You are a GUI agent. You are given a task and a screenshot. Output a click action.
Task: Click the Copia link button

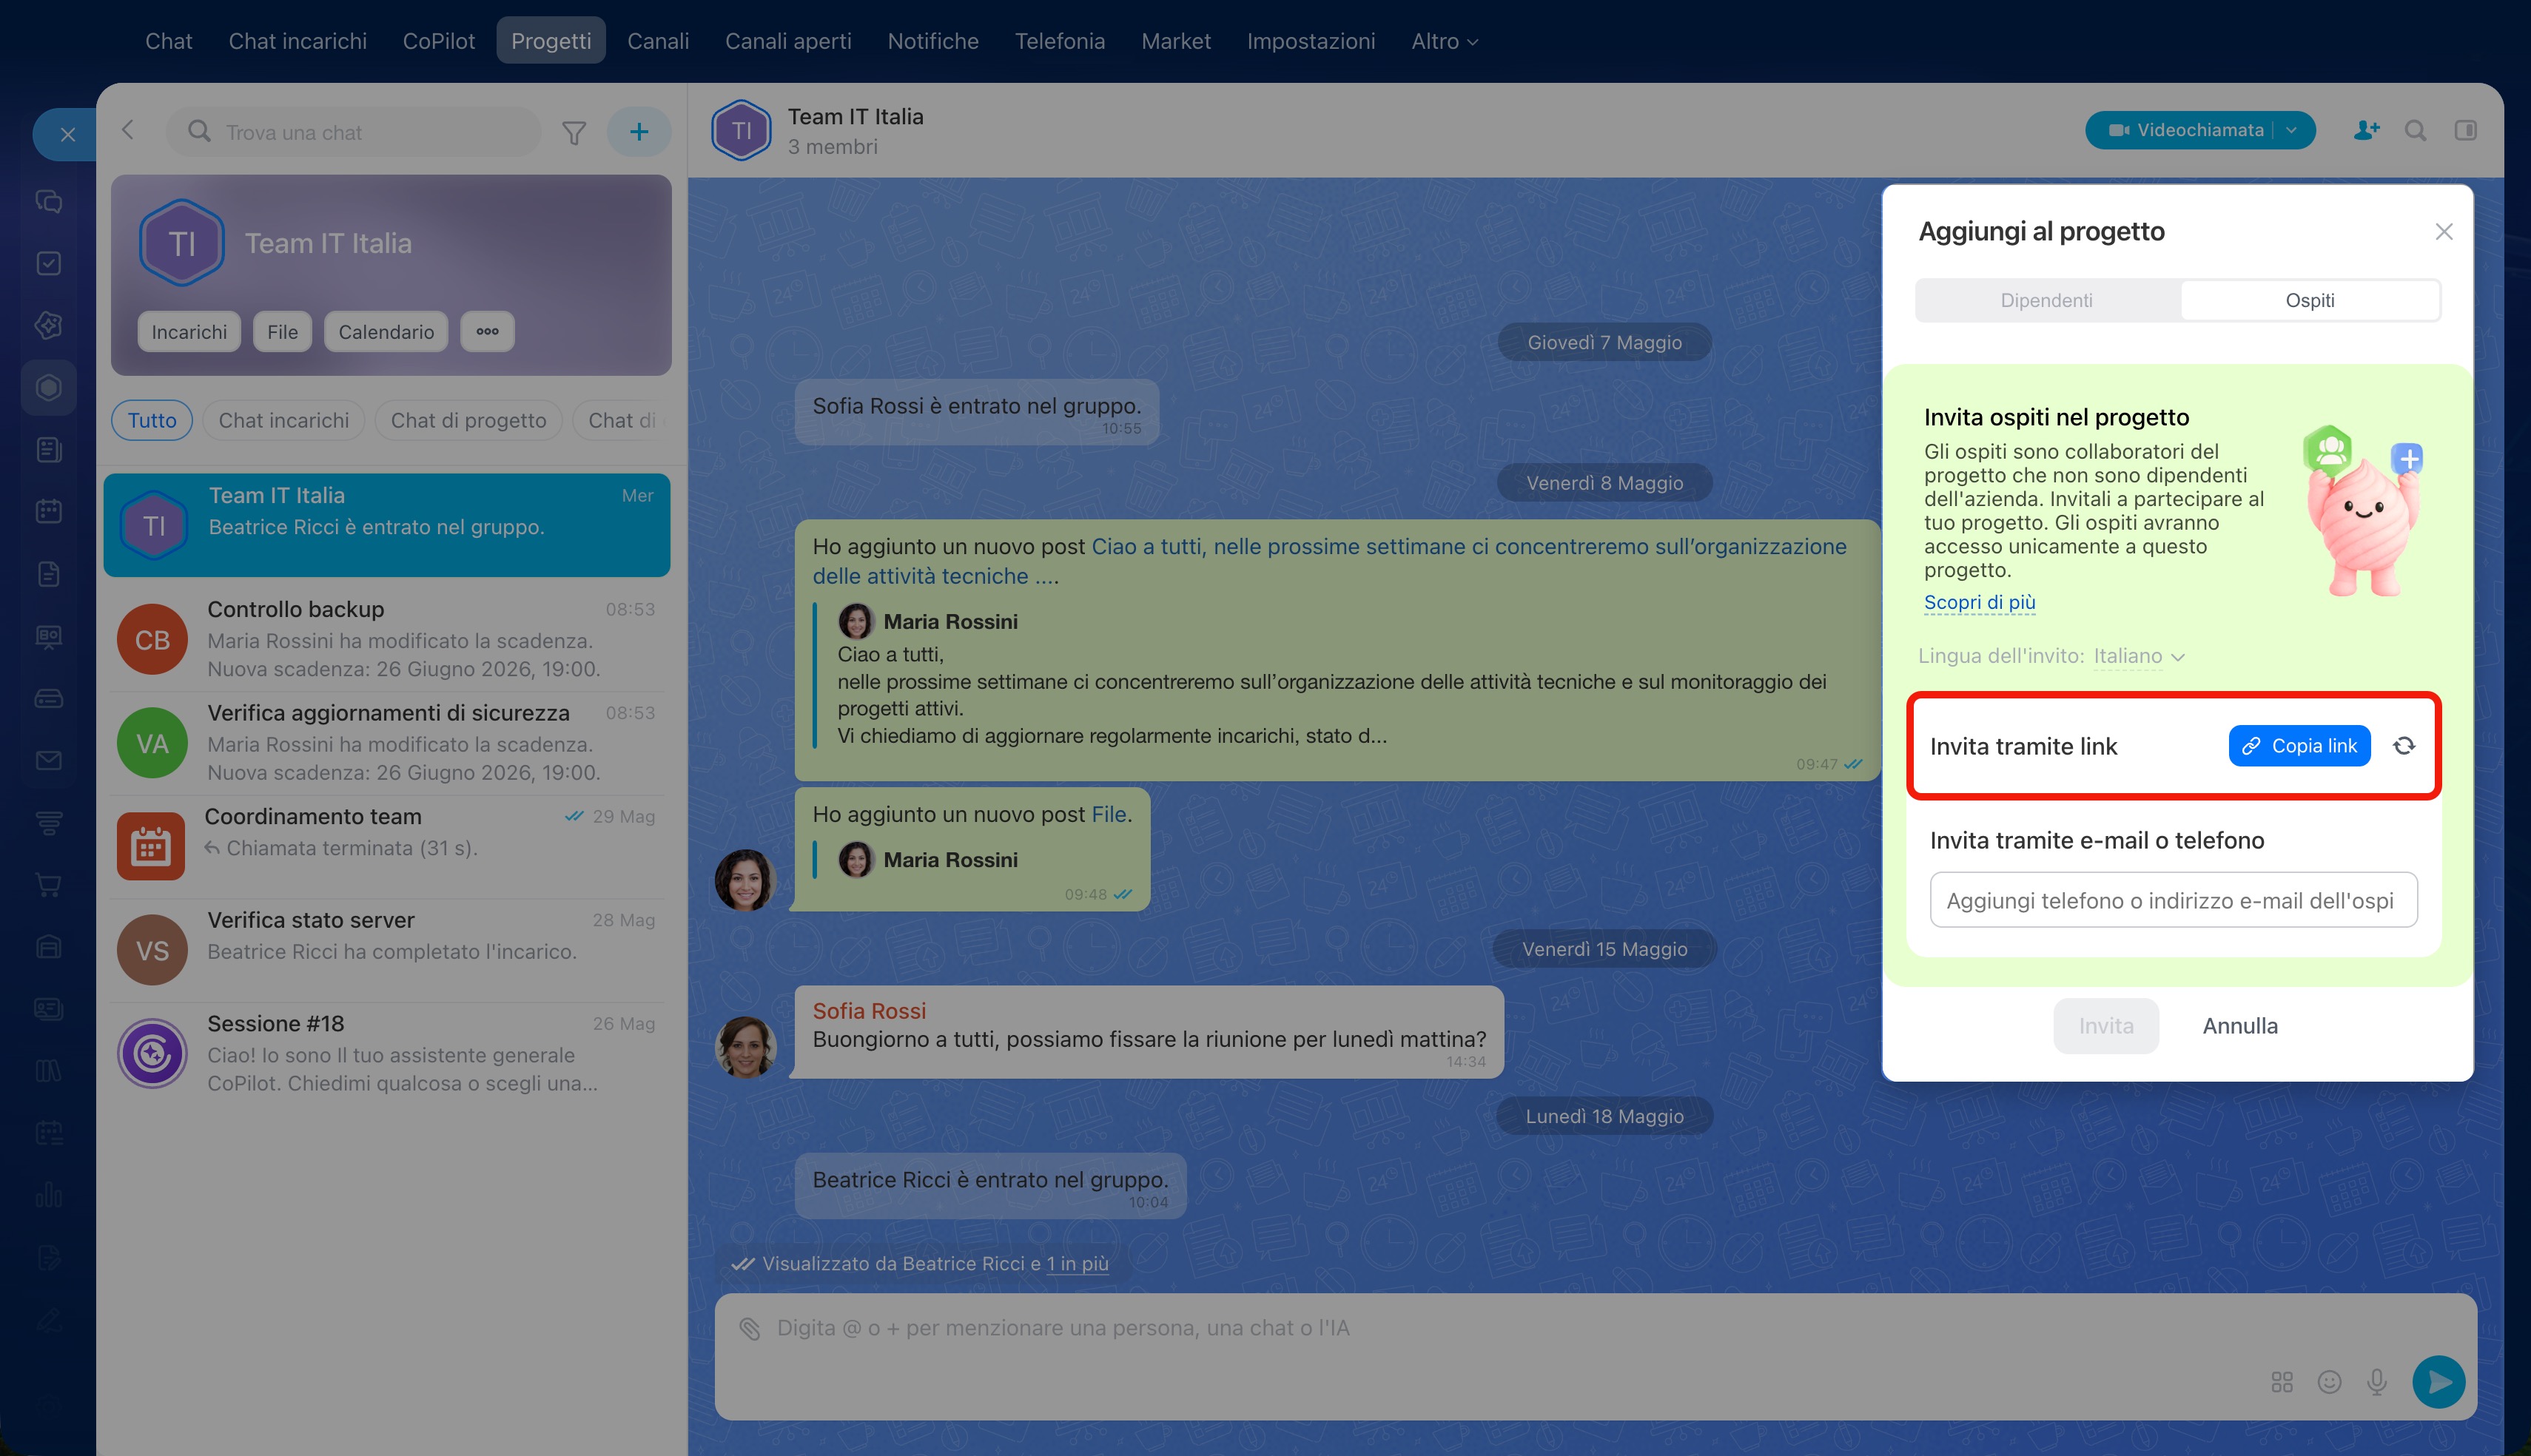pos(2299,746)
